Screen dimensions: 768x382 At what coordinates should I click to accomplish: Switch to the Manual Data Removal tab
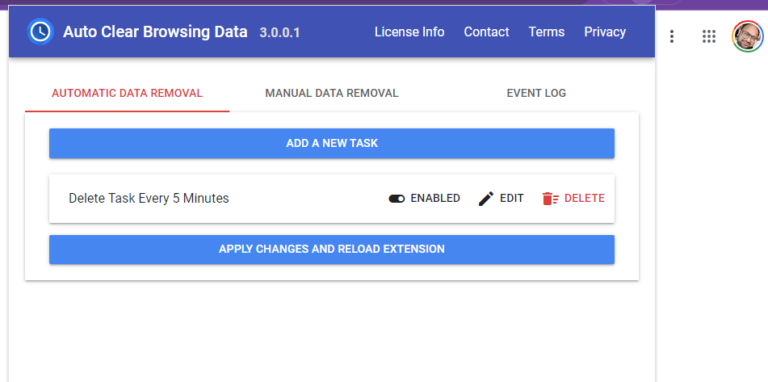[x=332, y=93]
